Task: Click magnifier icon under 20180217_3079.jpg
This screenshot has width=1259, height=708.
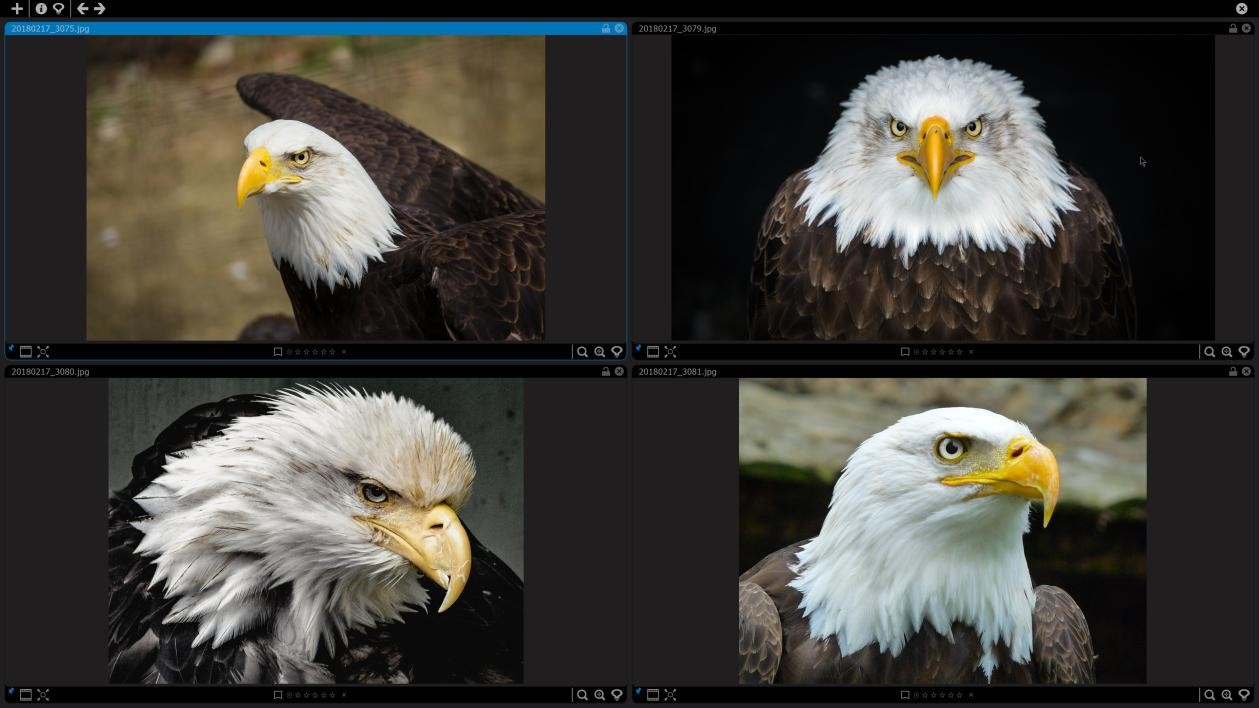Action: tap(1209, 352)
